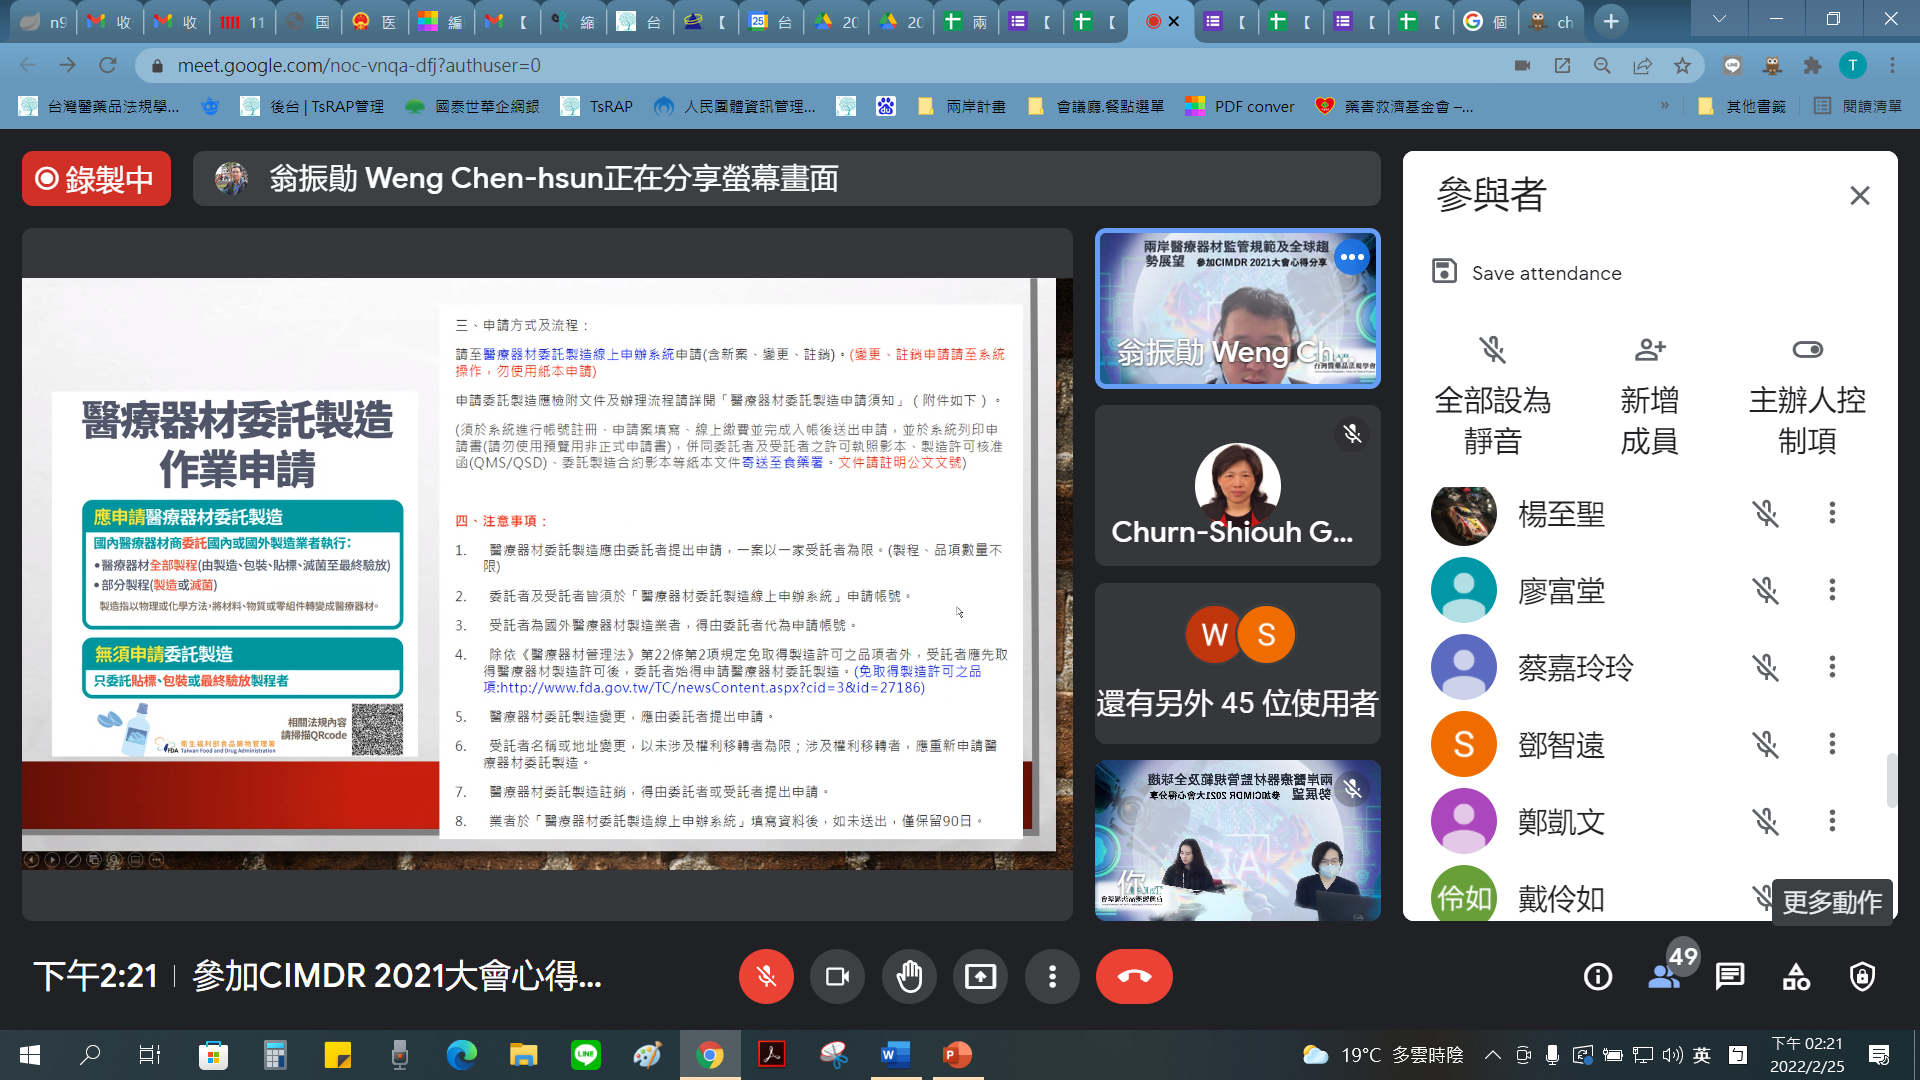
Task: Toggle the camera on/off button
Action: click(837, 976)
